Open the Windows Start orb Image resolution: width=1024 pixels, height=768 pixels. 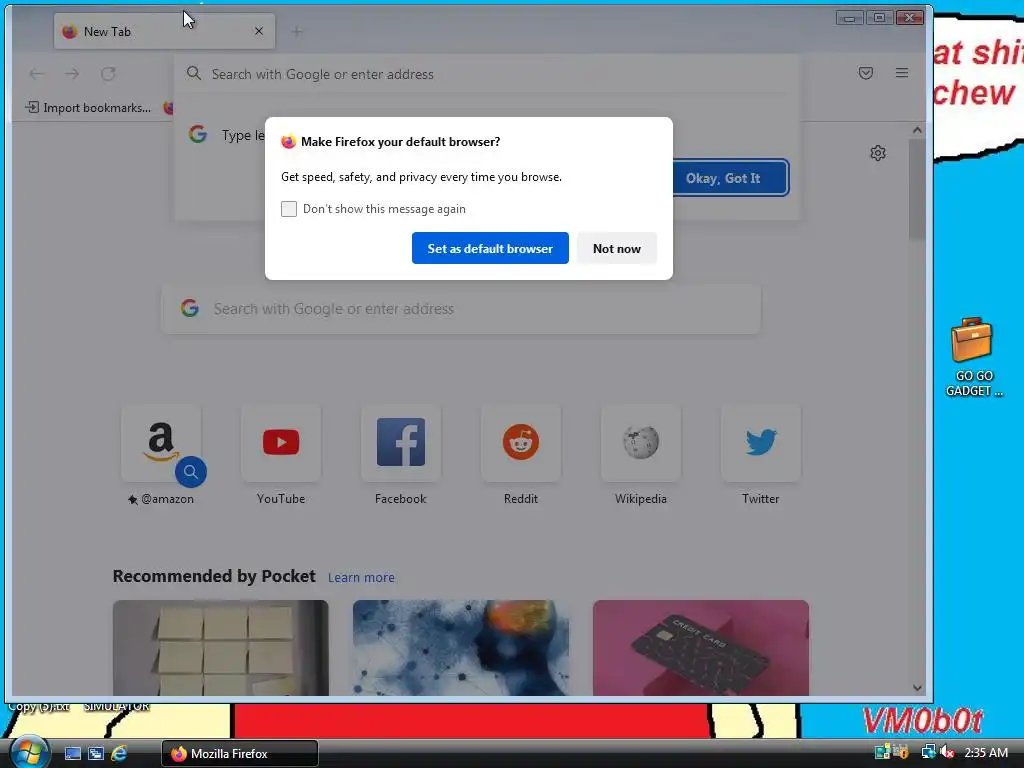coord(28,752)
